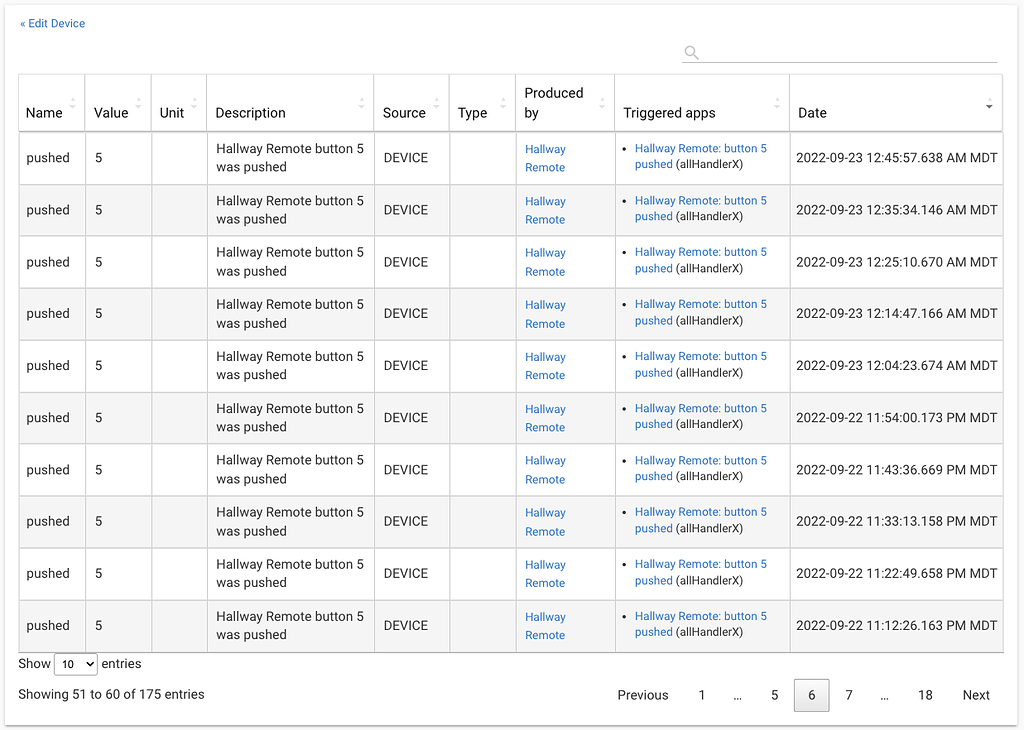The image size is (1024, 730).
Task: Open triggered app link for 12:35:34 event
Action: pyautogui.click(x=700, y=208)
